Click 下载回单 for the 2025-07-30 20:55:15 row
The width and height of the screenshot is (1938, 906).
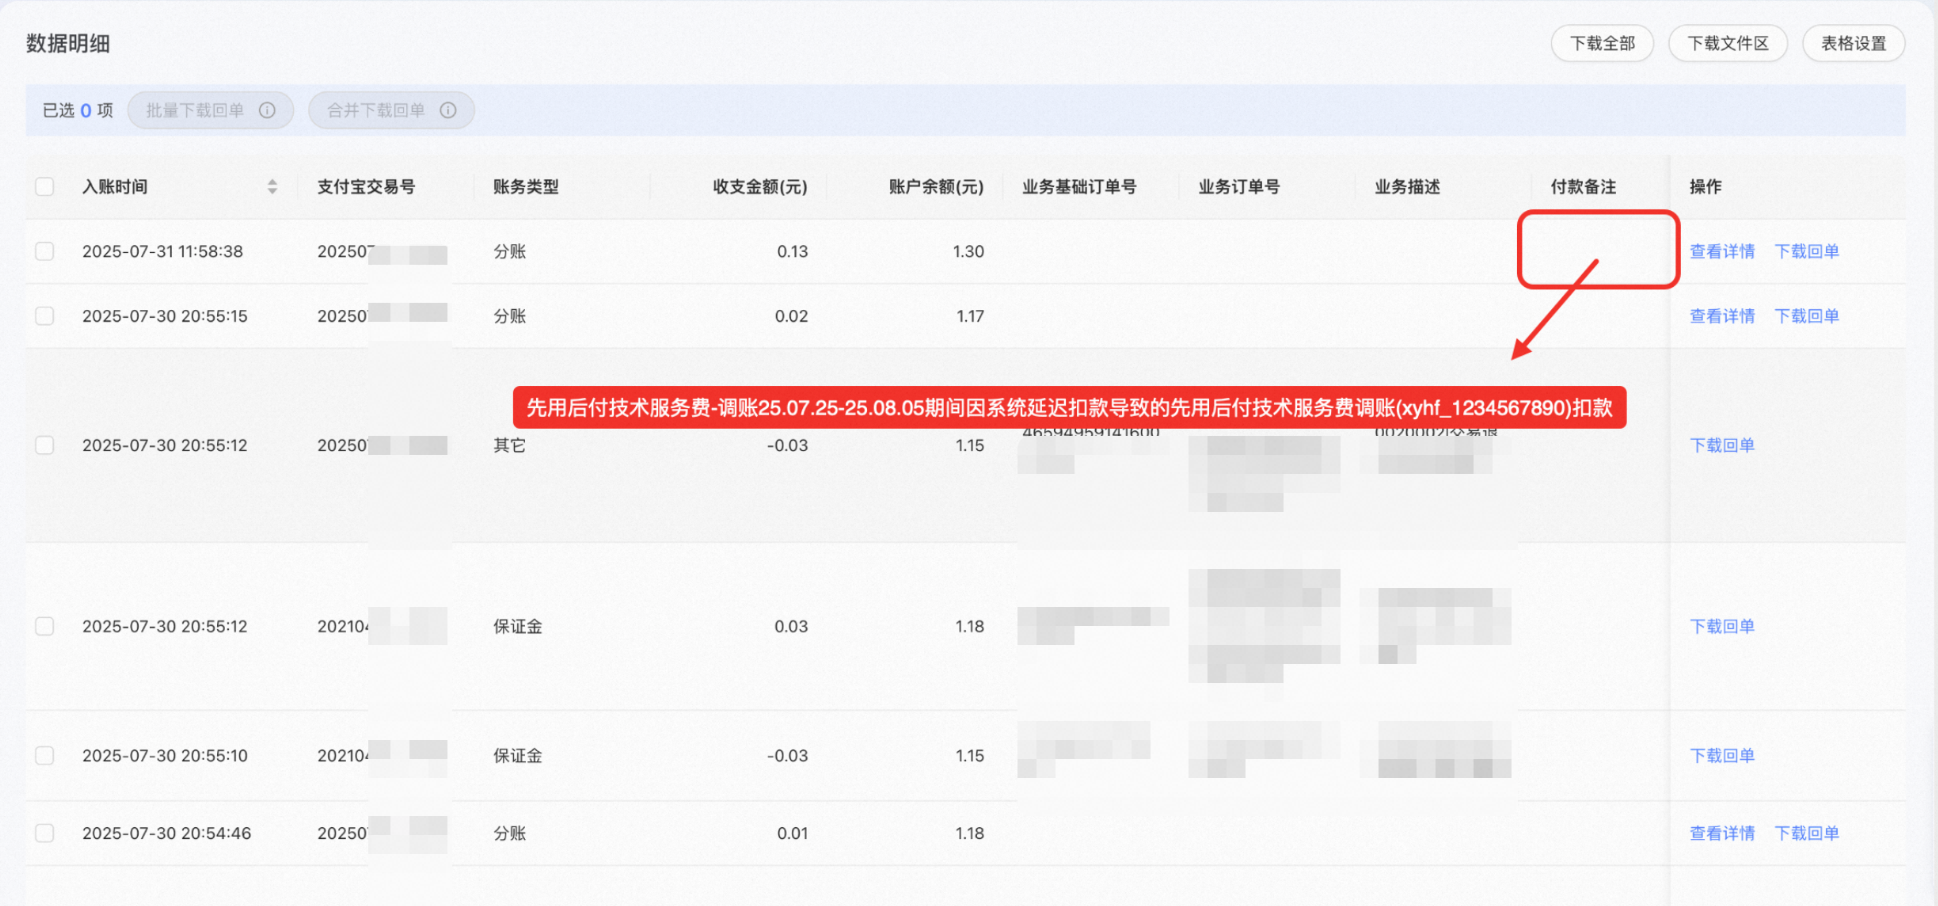(x=1807, y=316)
